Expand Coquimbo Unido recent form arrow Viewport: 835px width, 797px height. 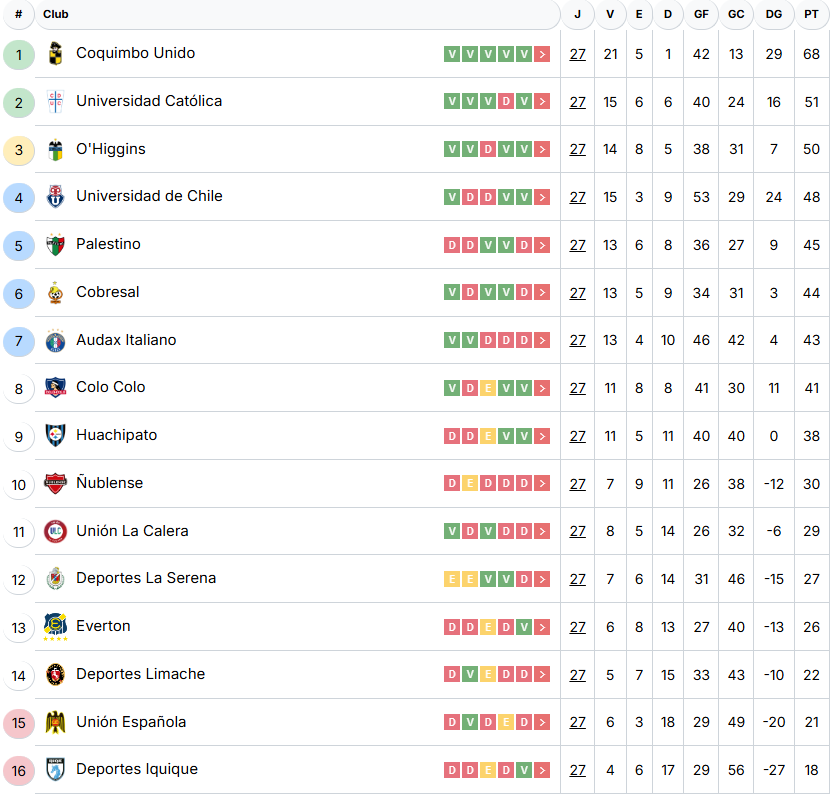542,54
